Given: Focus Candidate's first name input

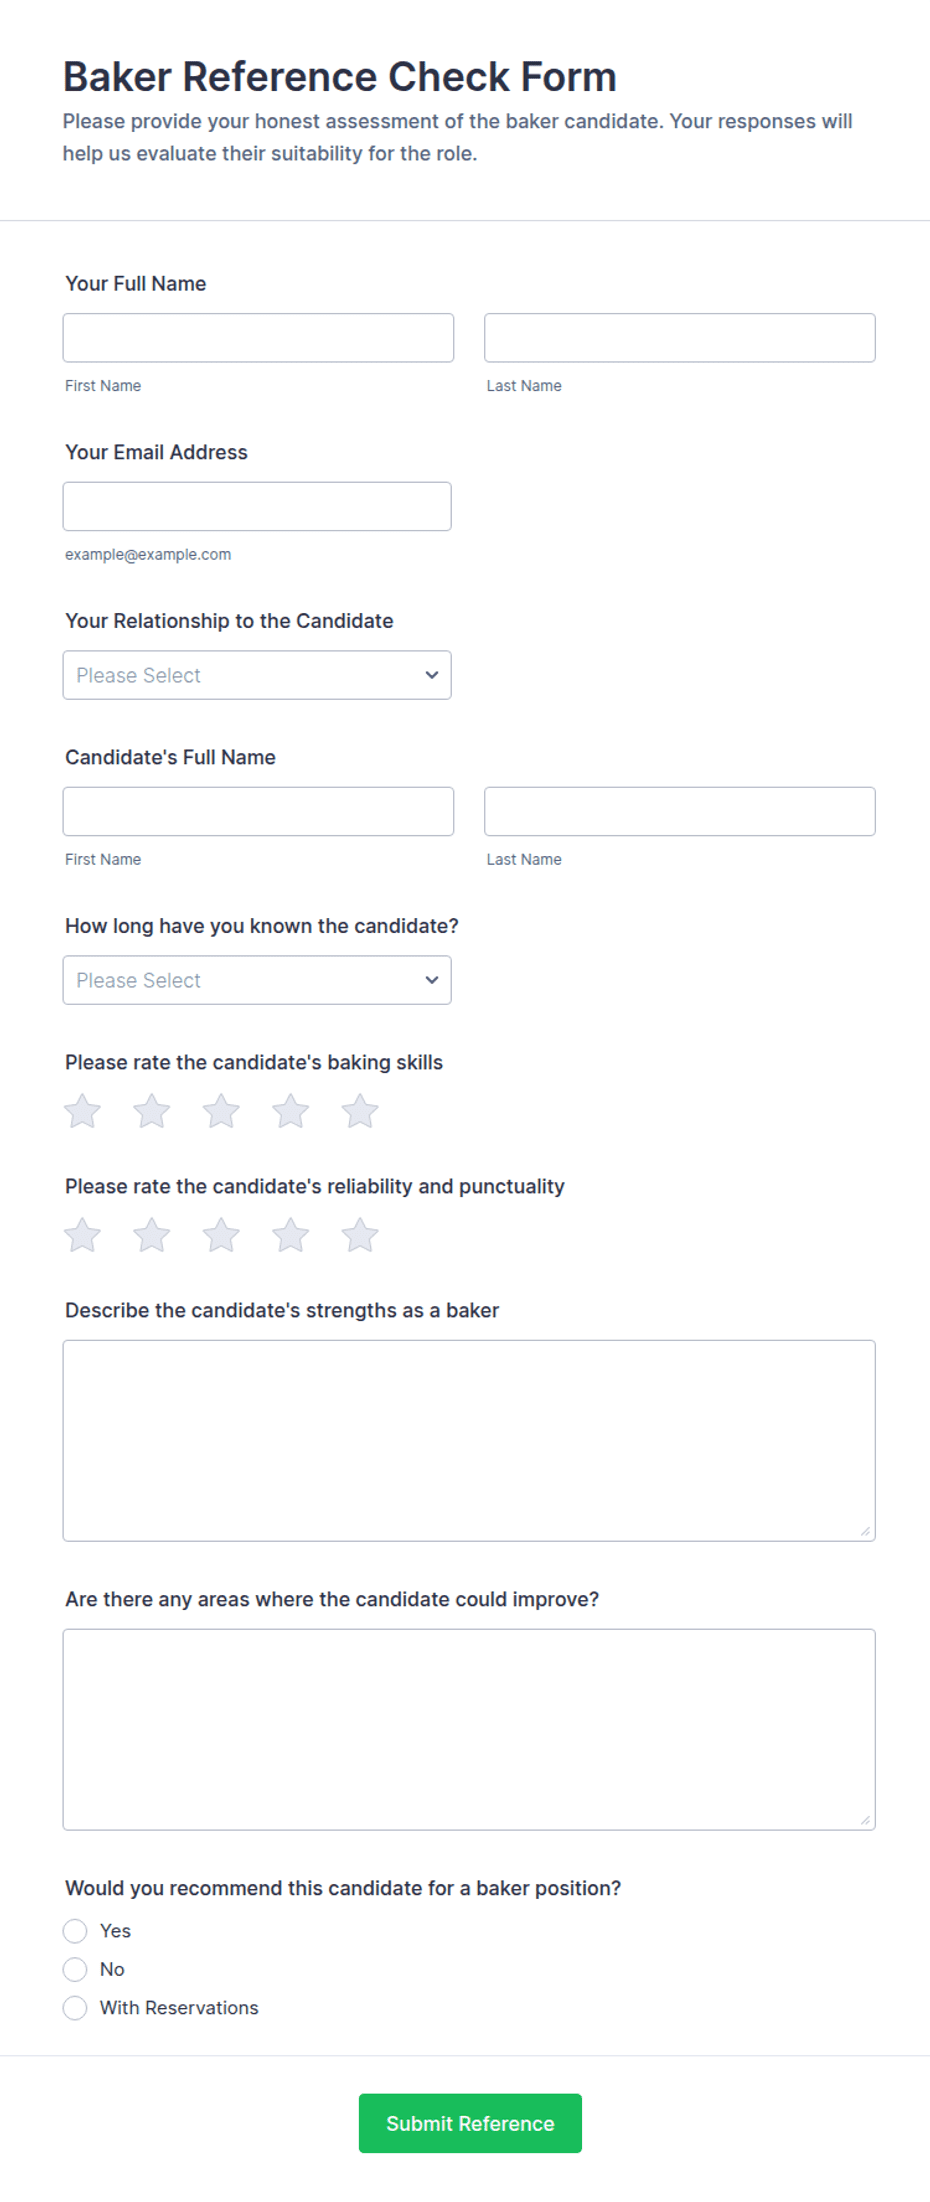Looking at the screenshot, I should click(258, 811).
